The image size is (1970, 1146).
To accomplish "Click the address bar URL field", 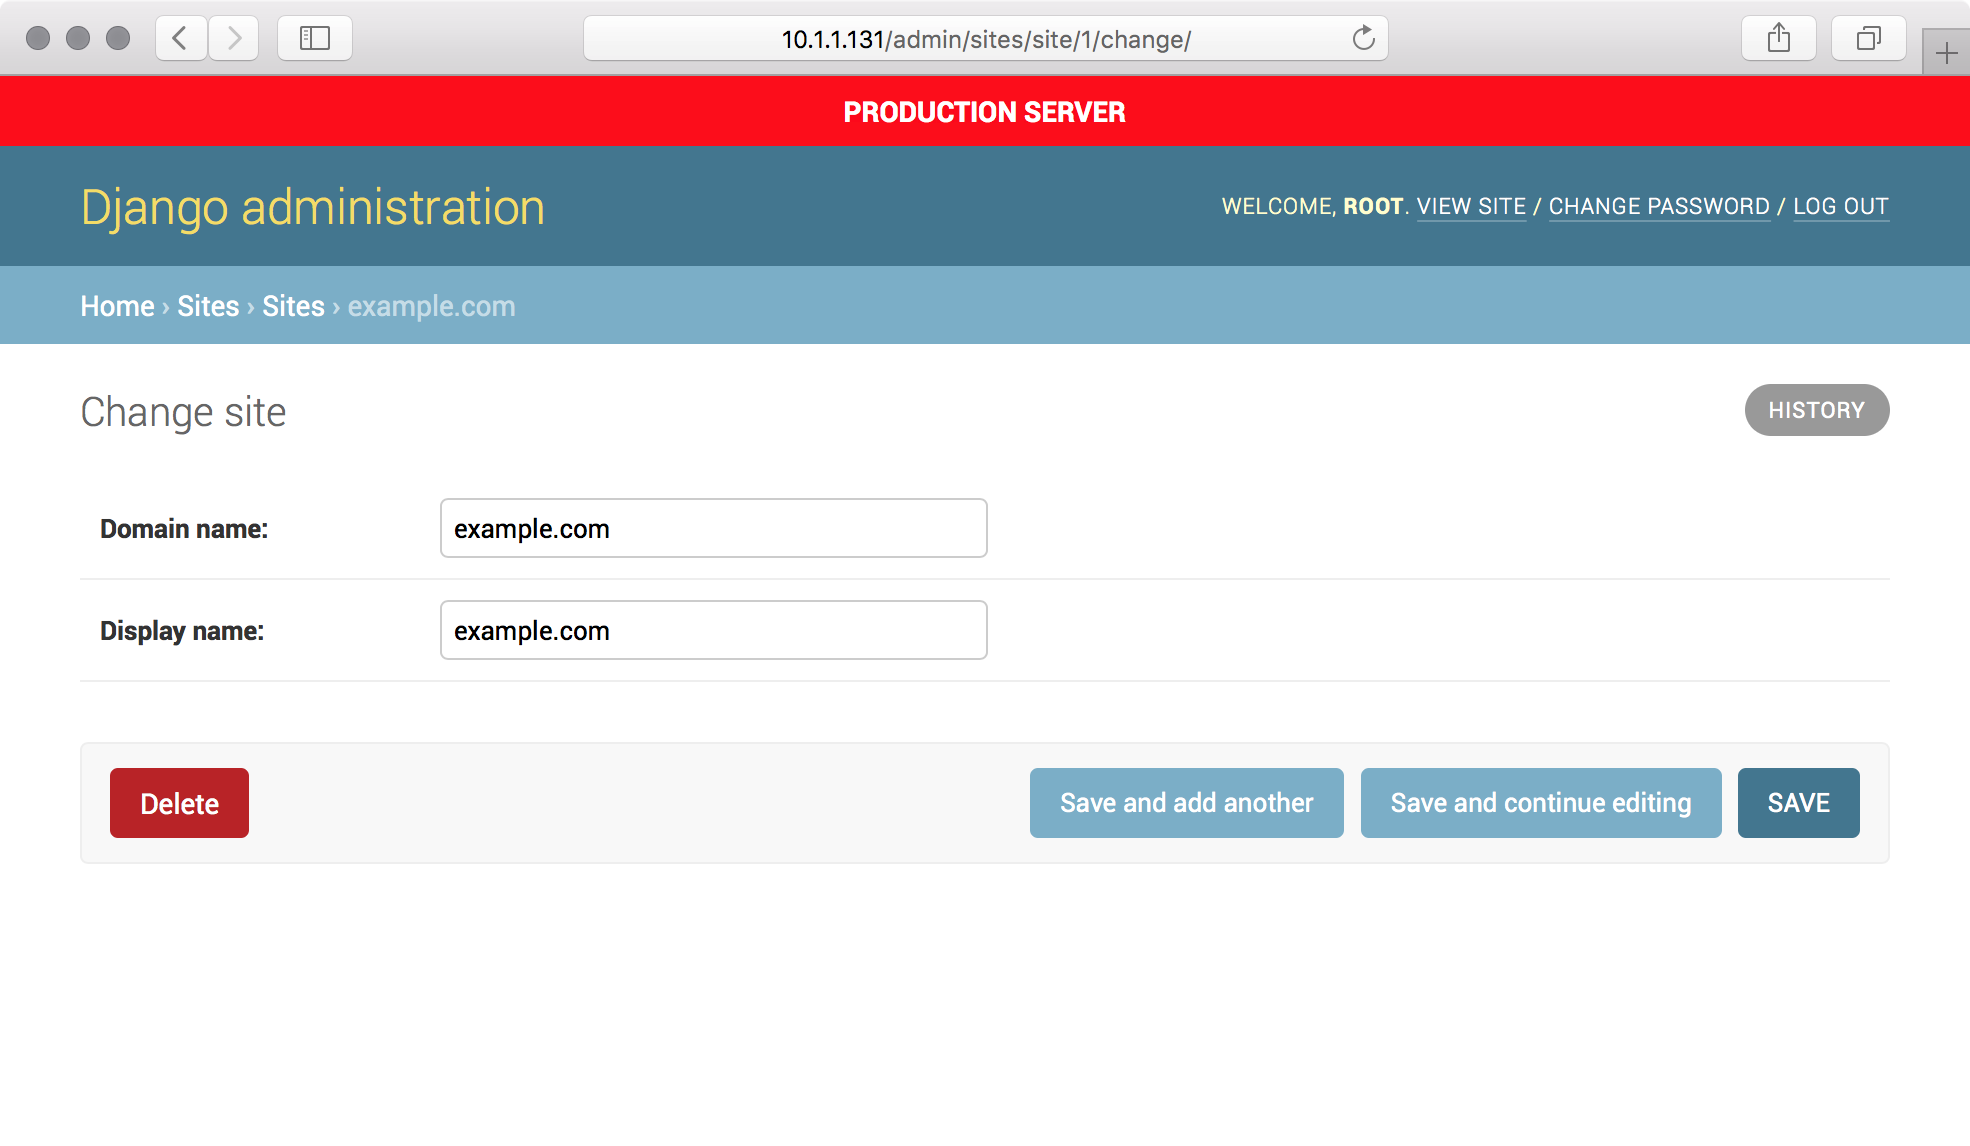I will click(985, 39).
